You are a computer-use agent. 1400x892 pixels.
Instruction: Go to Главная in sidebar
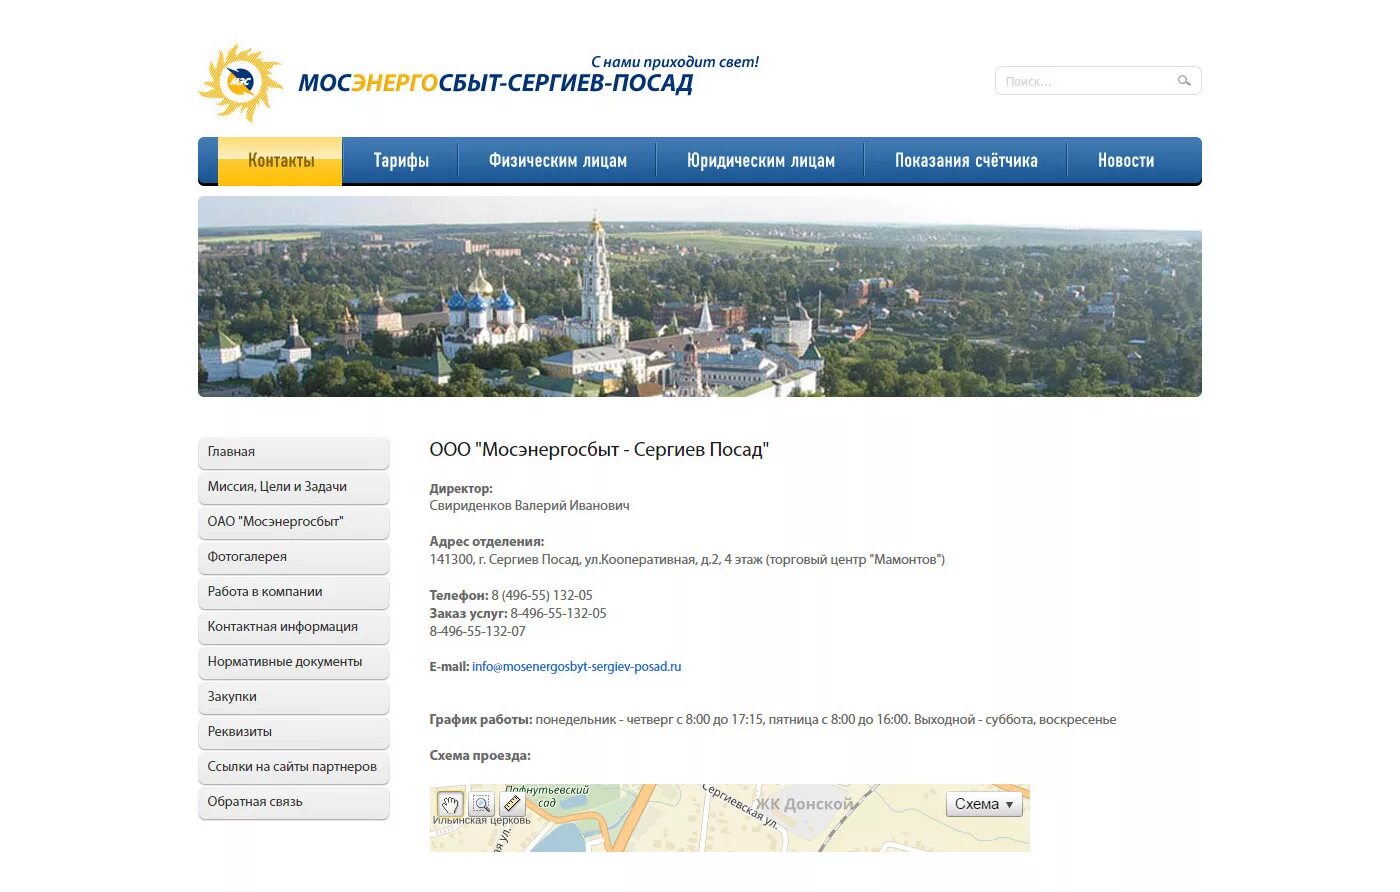[x=294, y=452]
